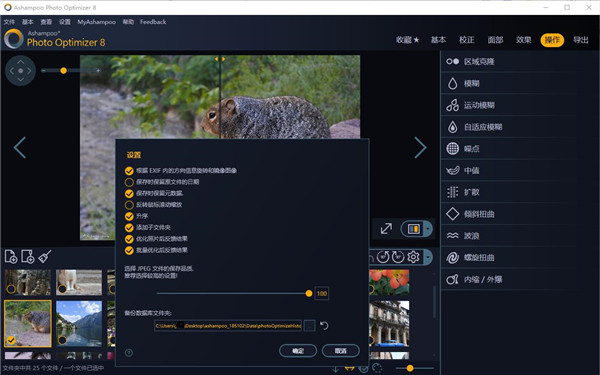Switch to fullscreen with diagonal arrows icon
This screenshot has height=375, width=600.
386,229
